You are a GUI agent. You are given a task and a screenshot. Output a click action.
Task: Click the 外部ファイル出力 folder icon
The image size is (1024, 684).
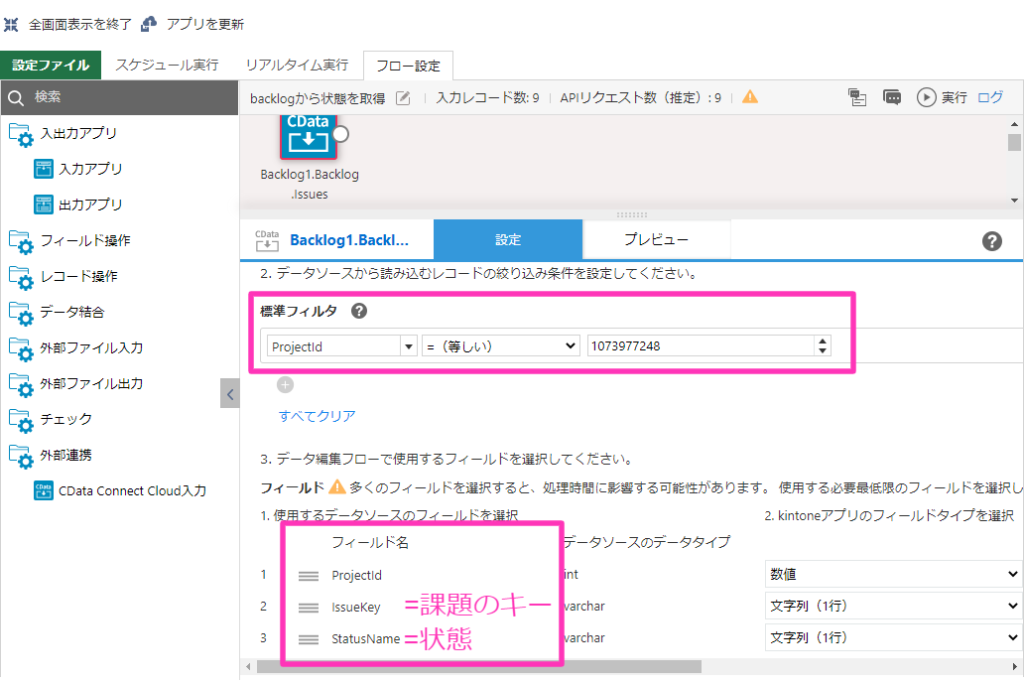point(21,385)
